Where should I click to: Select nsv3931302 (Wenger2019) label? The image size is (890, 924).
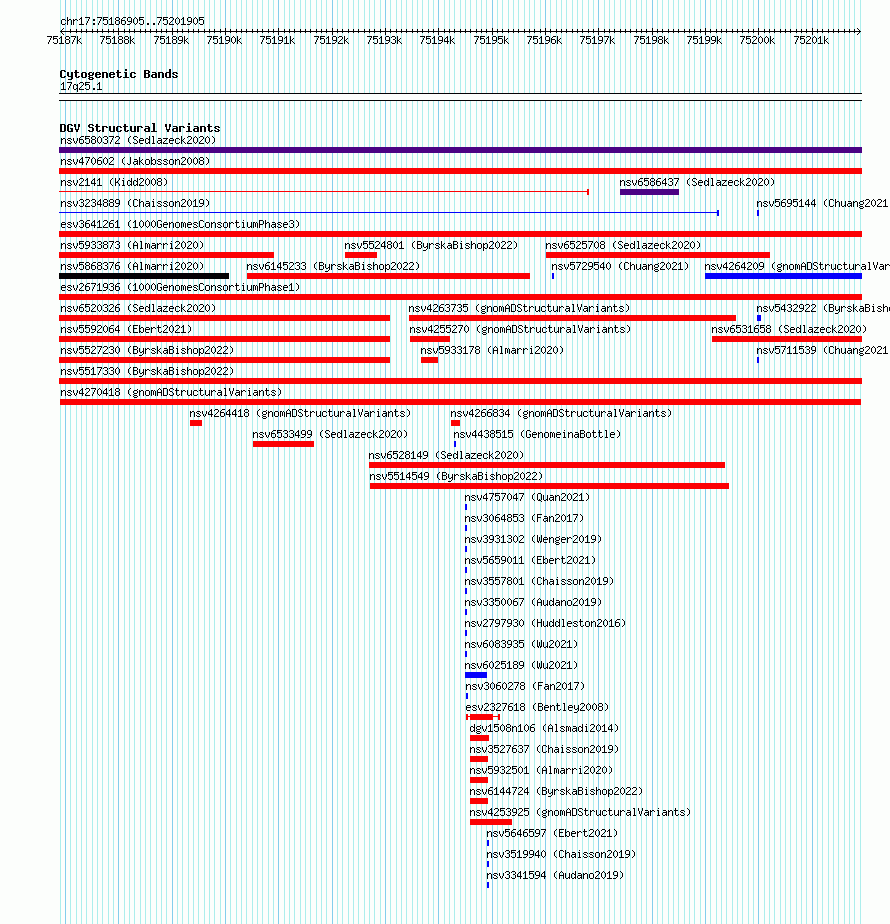(x=533, y=540)
